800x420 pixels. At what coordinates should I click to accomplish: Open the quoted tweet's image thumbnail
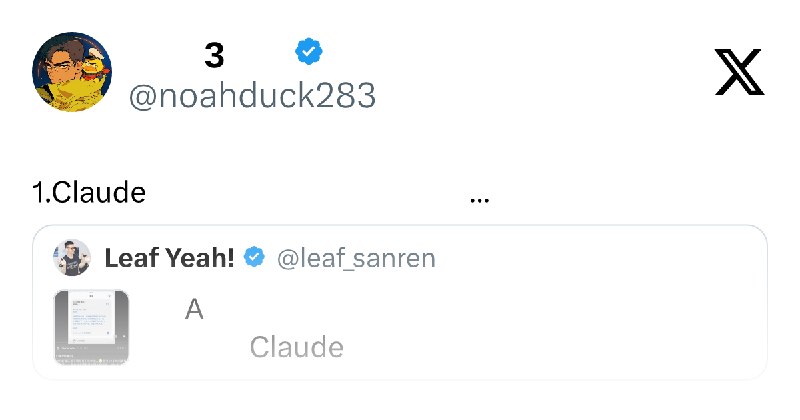(x=91, y=327)
